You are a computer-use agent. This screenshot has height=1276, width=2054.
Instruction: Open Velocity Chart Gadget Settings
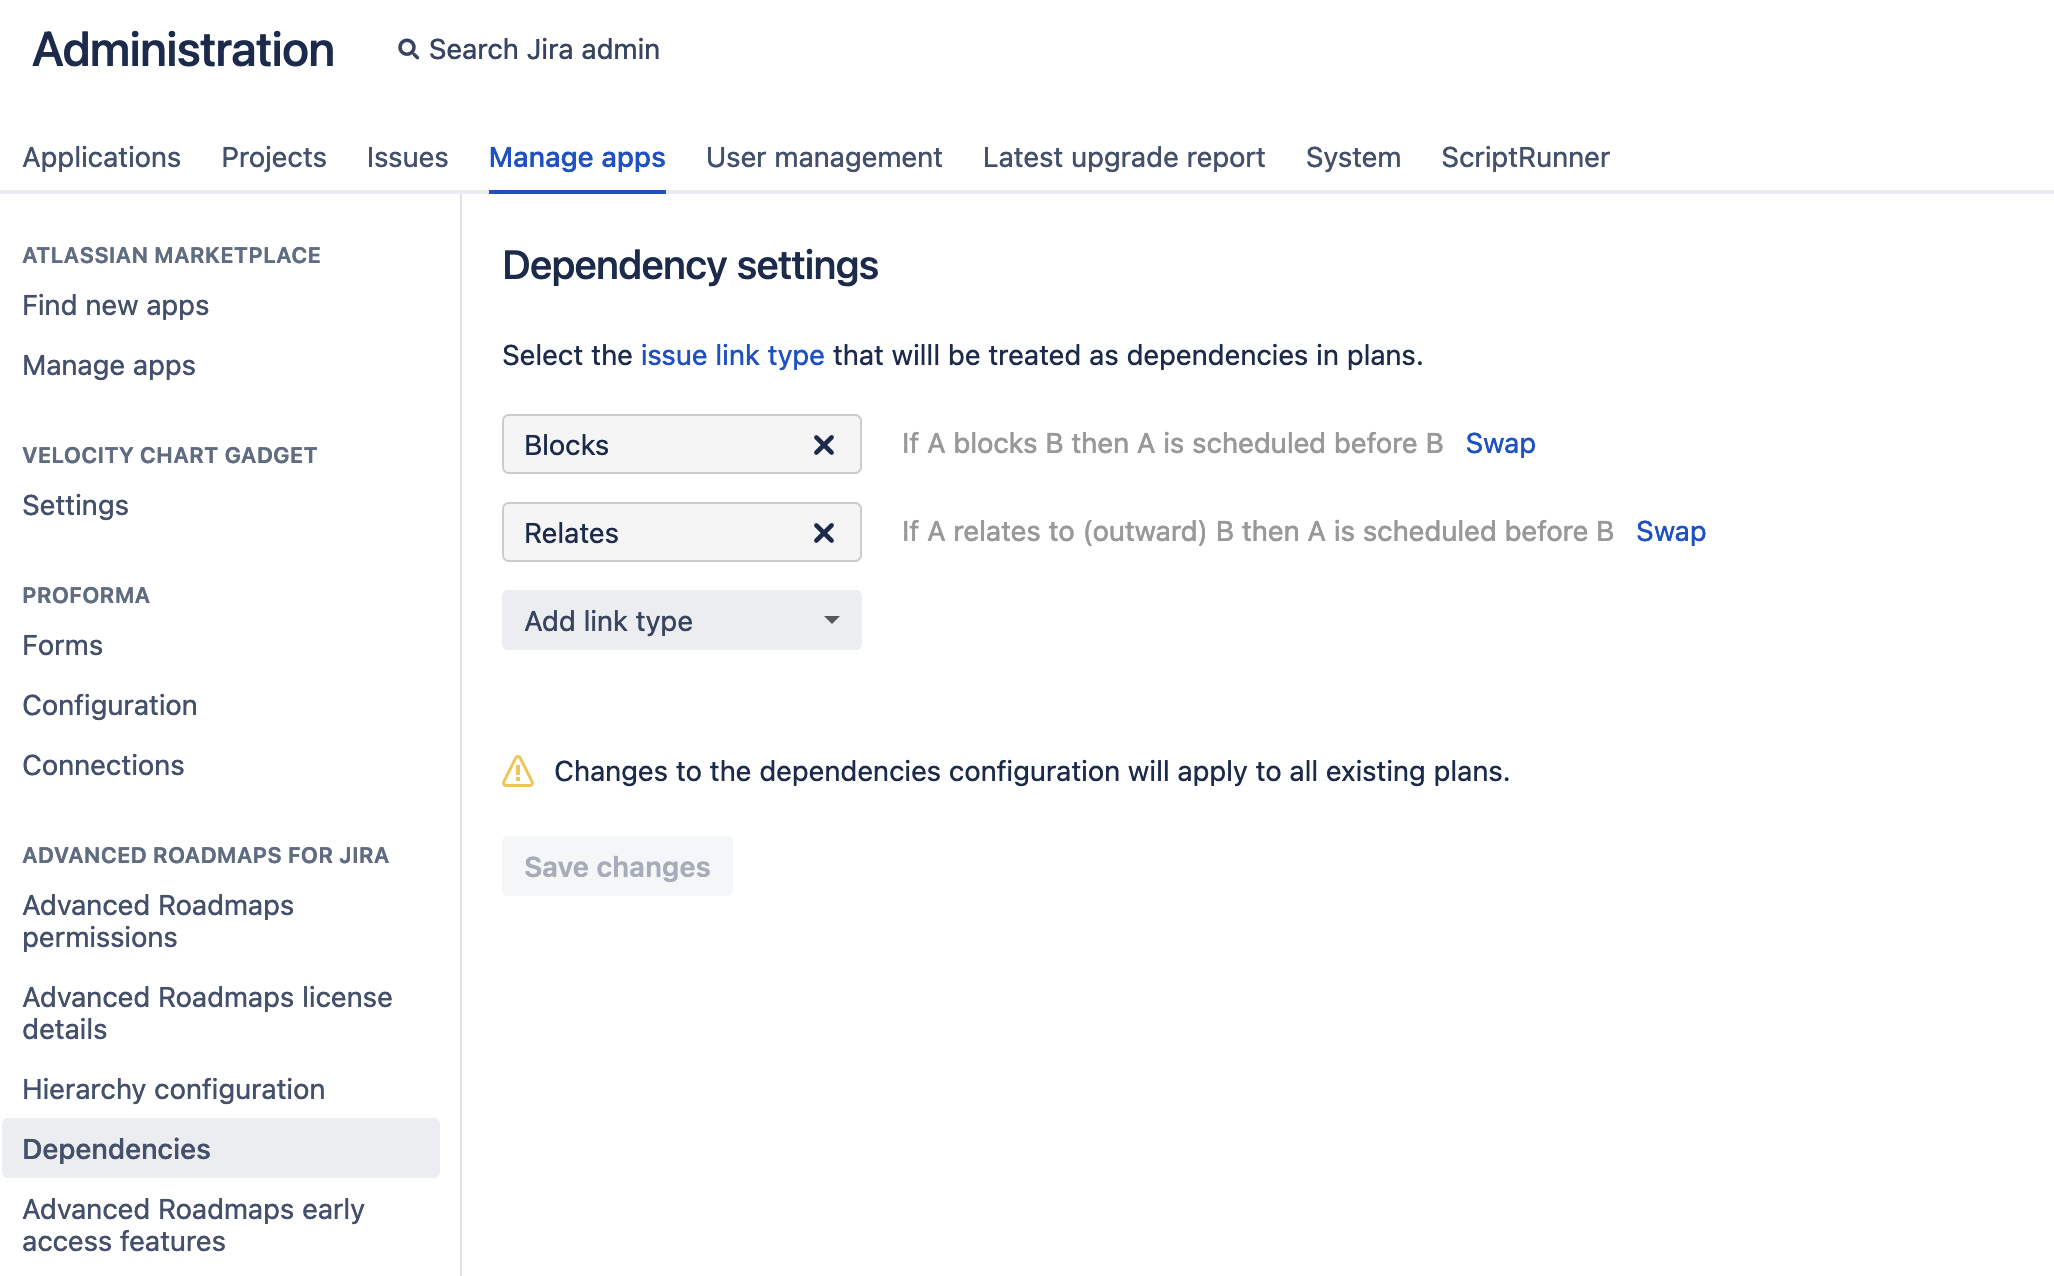pos(75,505)
